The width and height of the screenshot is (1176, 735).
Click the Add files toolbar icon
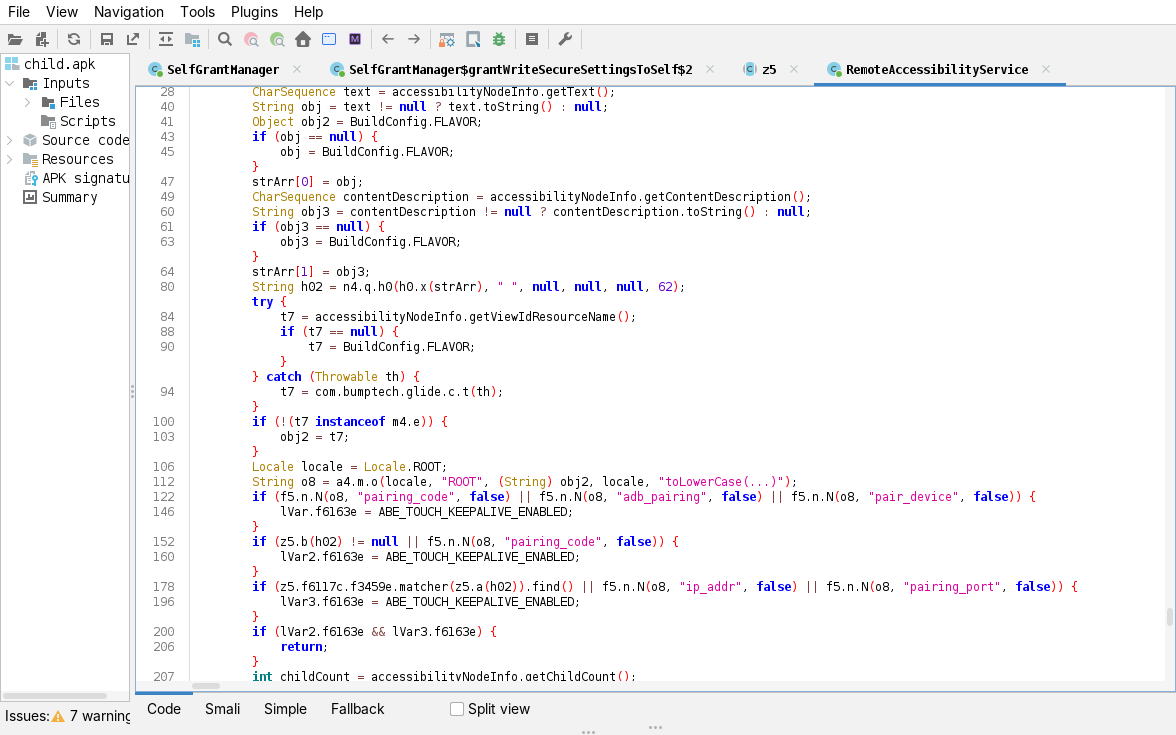tap(42, 39)
